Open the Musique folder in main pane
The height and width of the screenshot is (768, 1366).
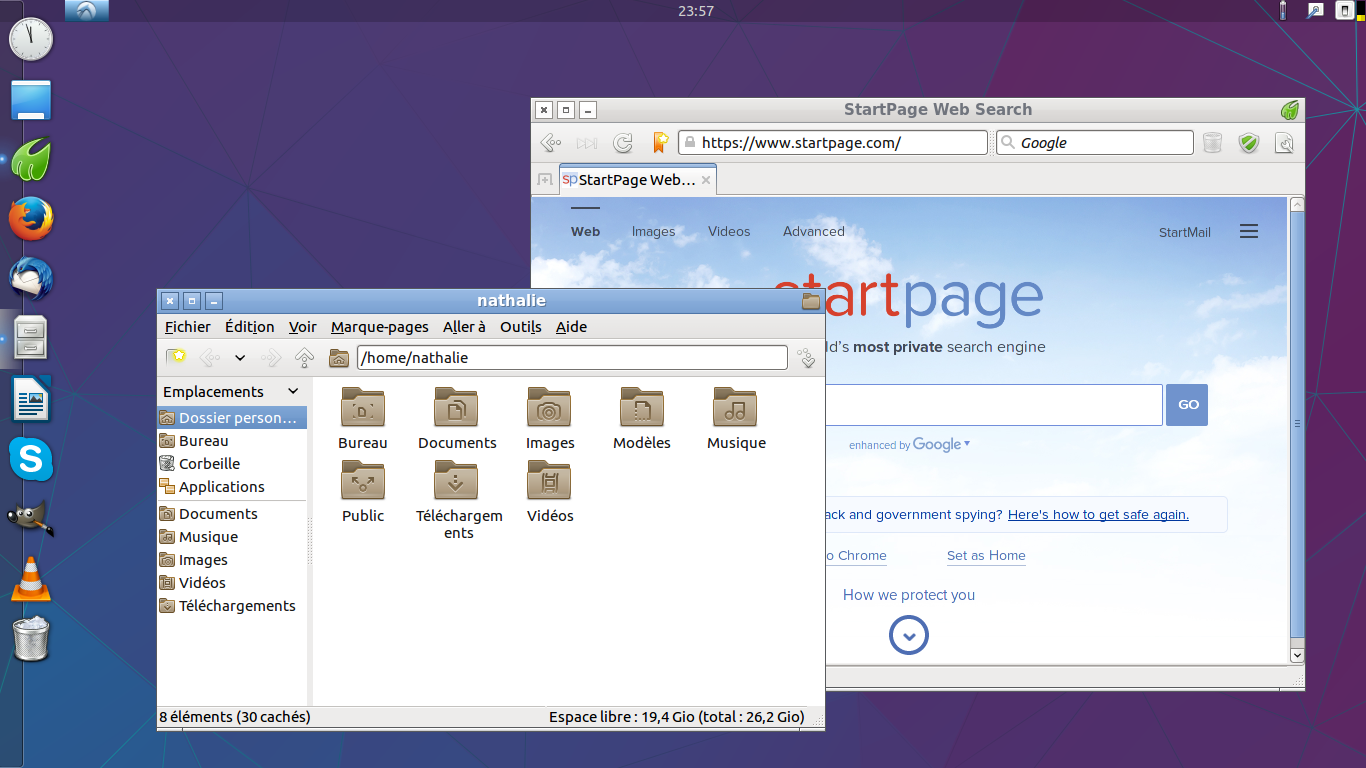(x=736, y=419)
